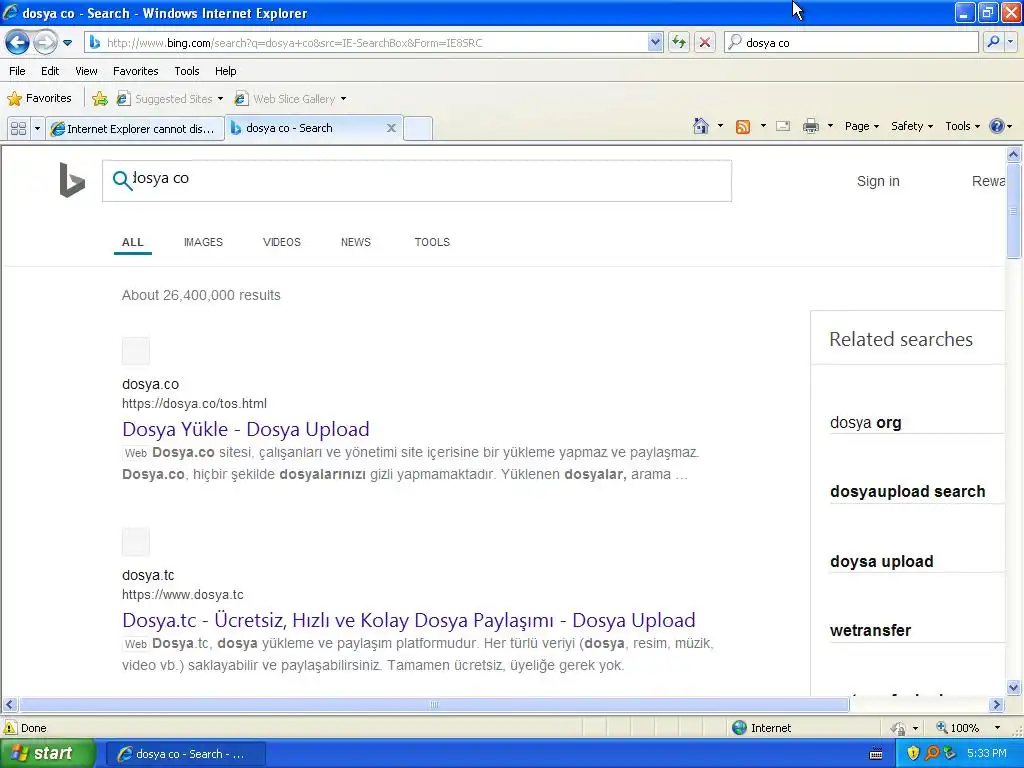Click the blue Help question mark icon
Image resolution: width=1024 pixels, height=768 pixels.
997,126
